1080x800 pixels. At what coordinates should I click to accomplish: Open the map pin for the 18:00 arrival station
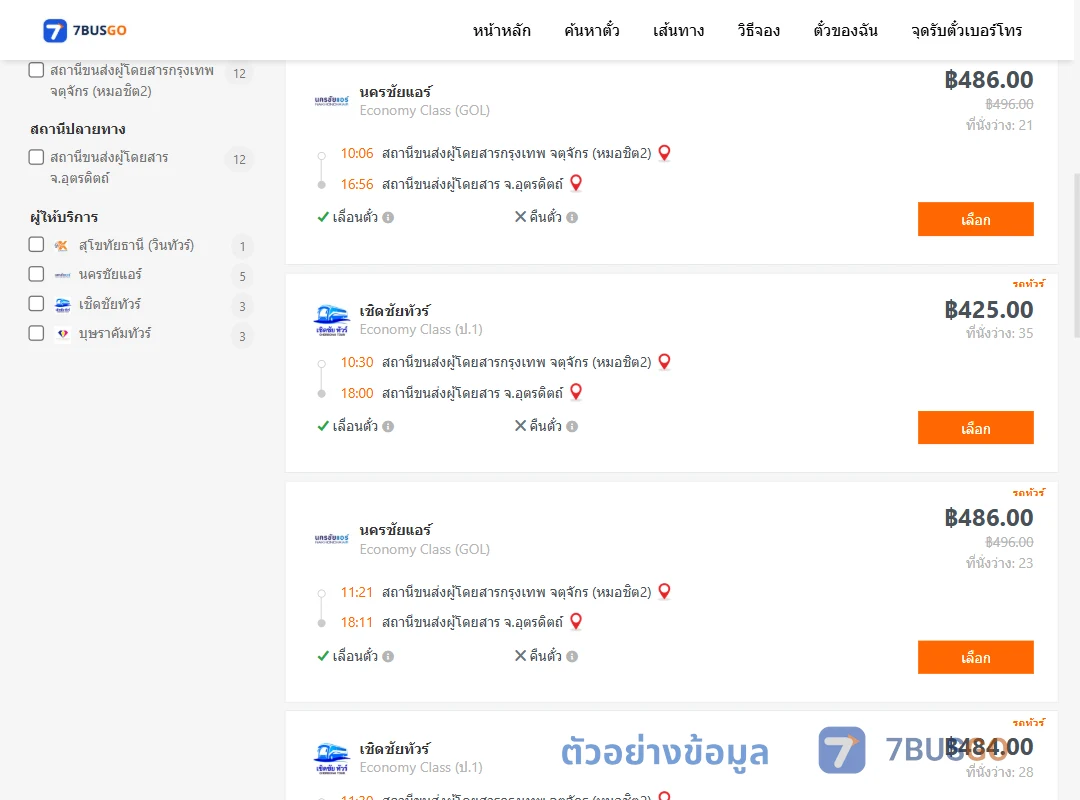(576, 392)
